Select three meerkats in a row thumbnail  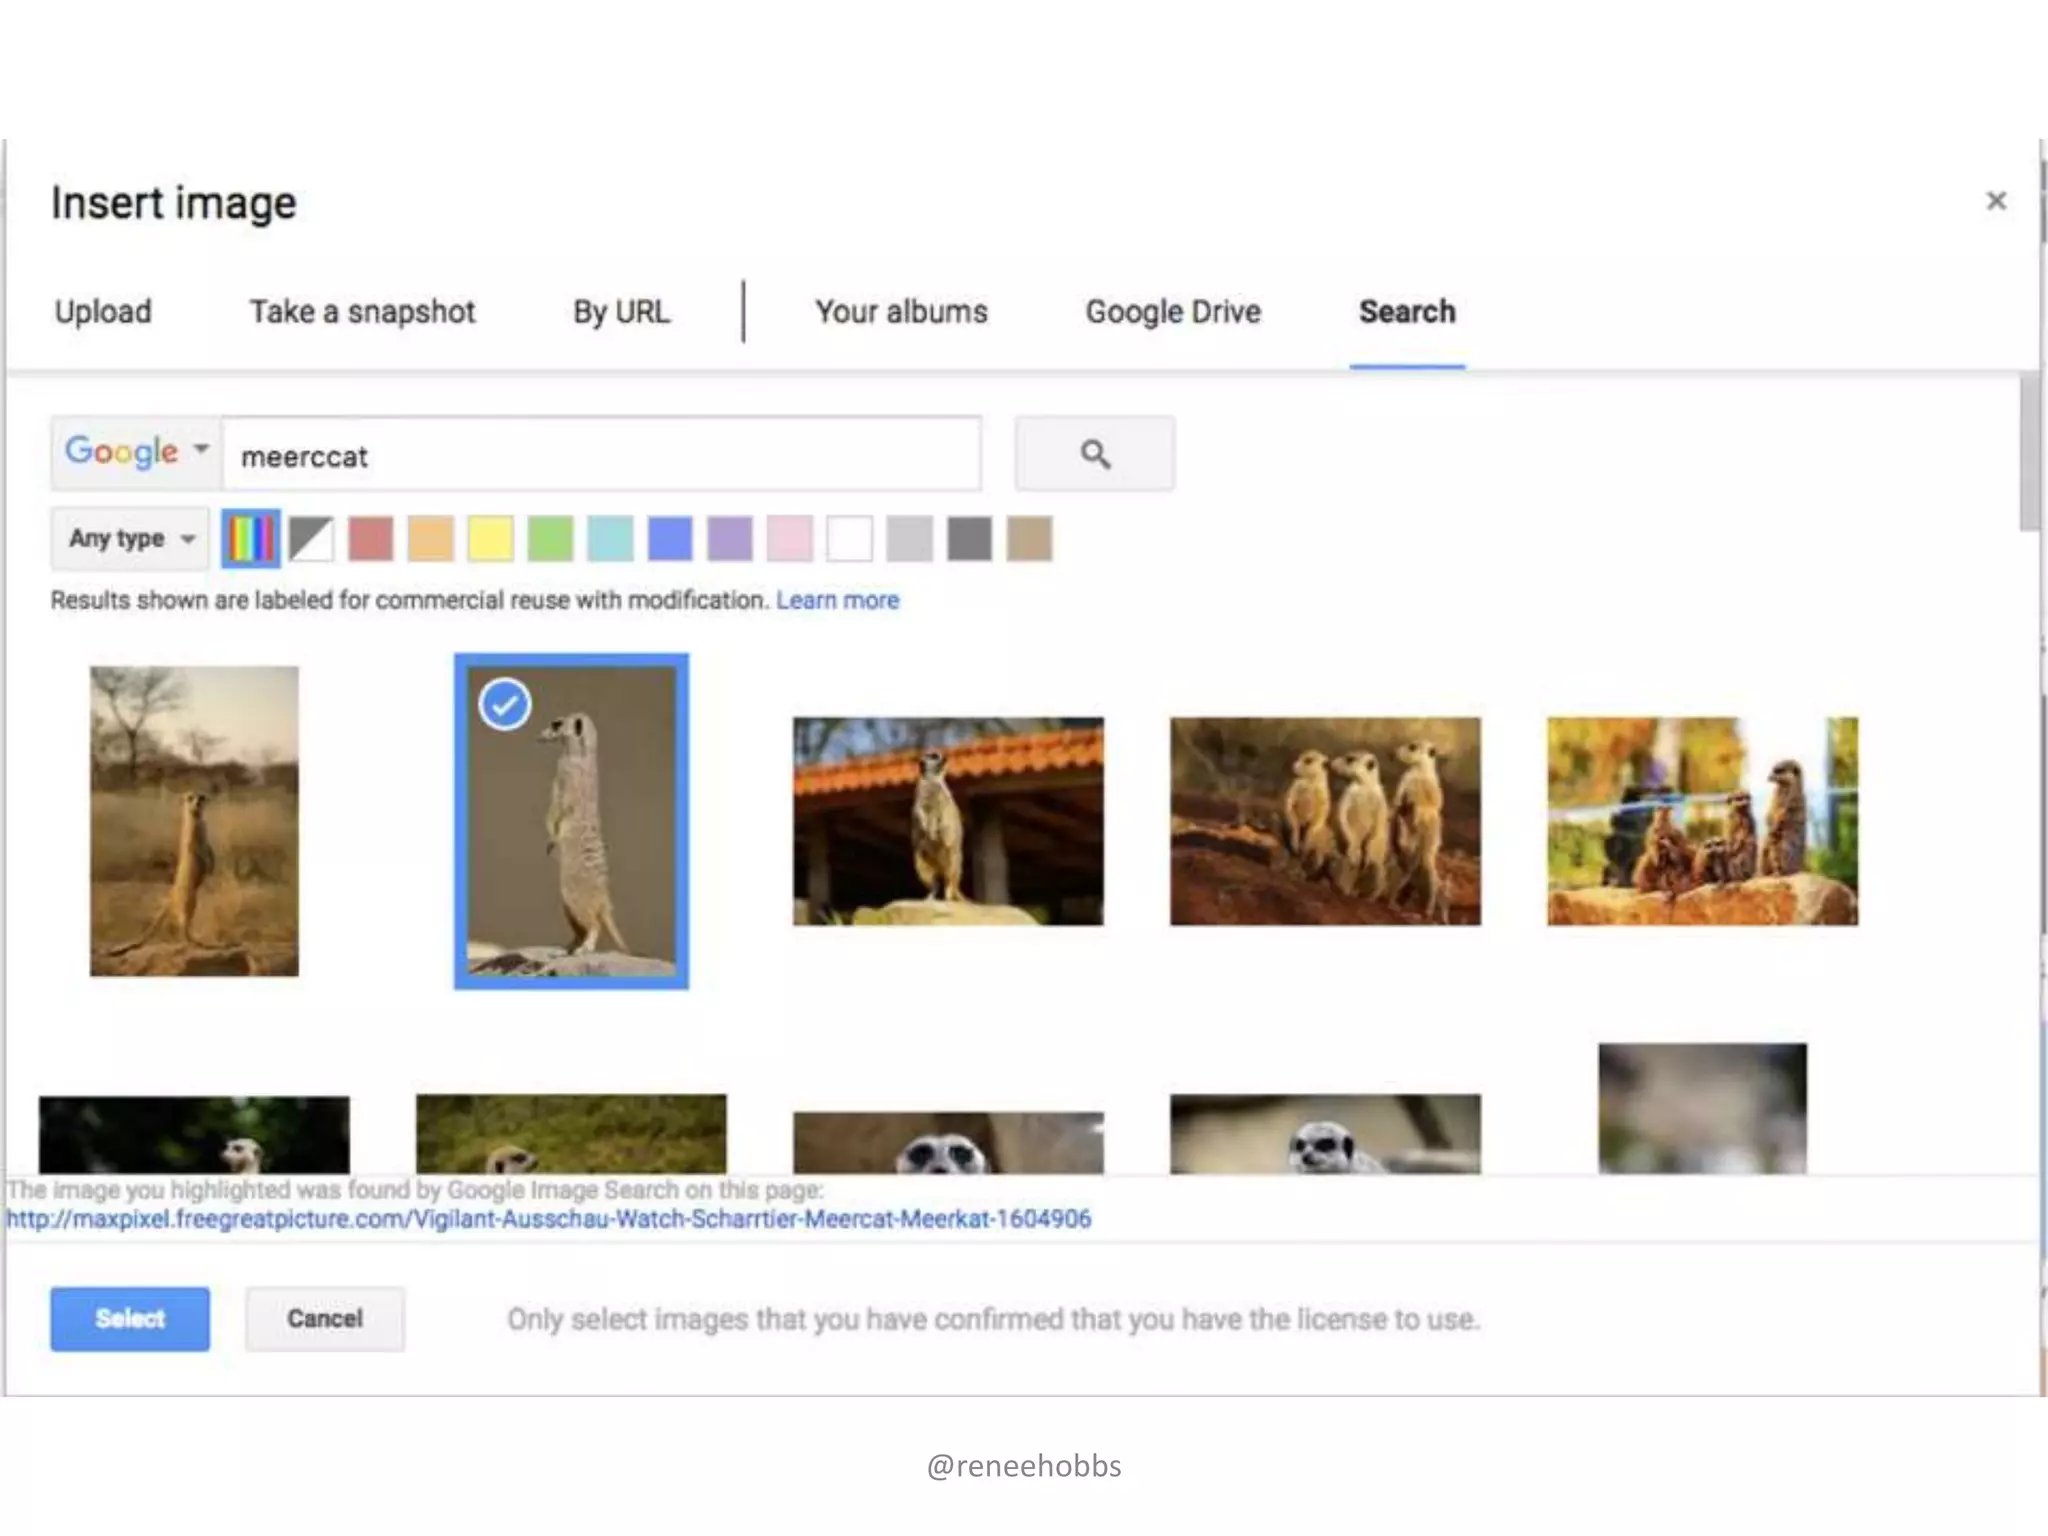pos(1325,821)
